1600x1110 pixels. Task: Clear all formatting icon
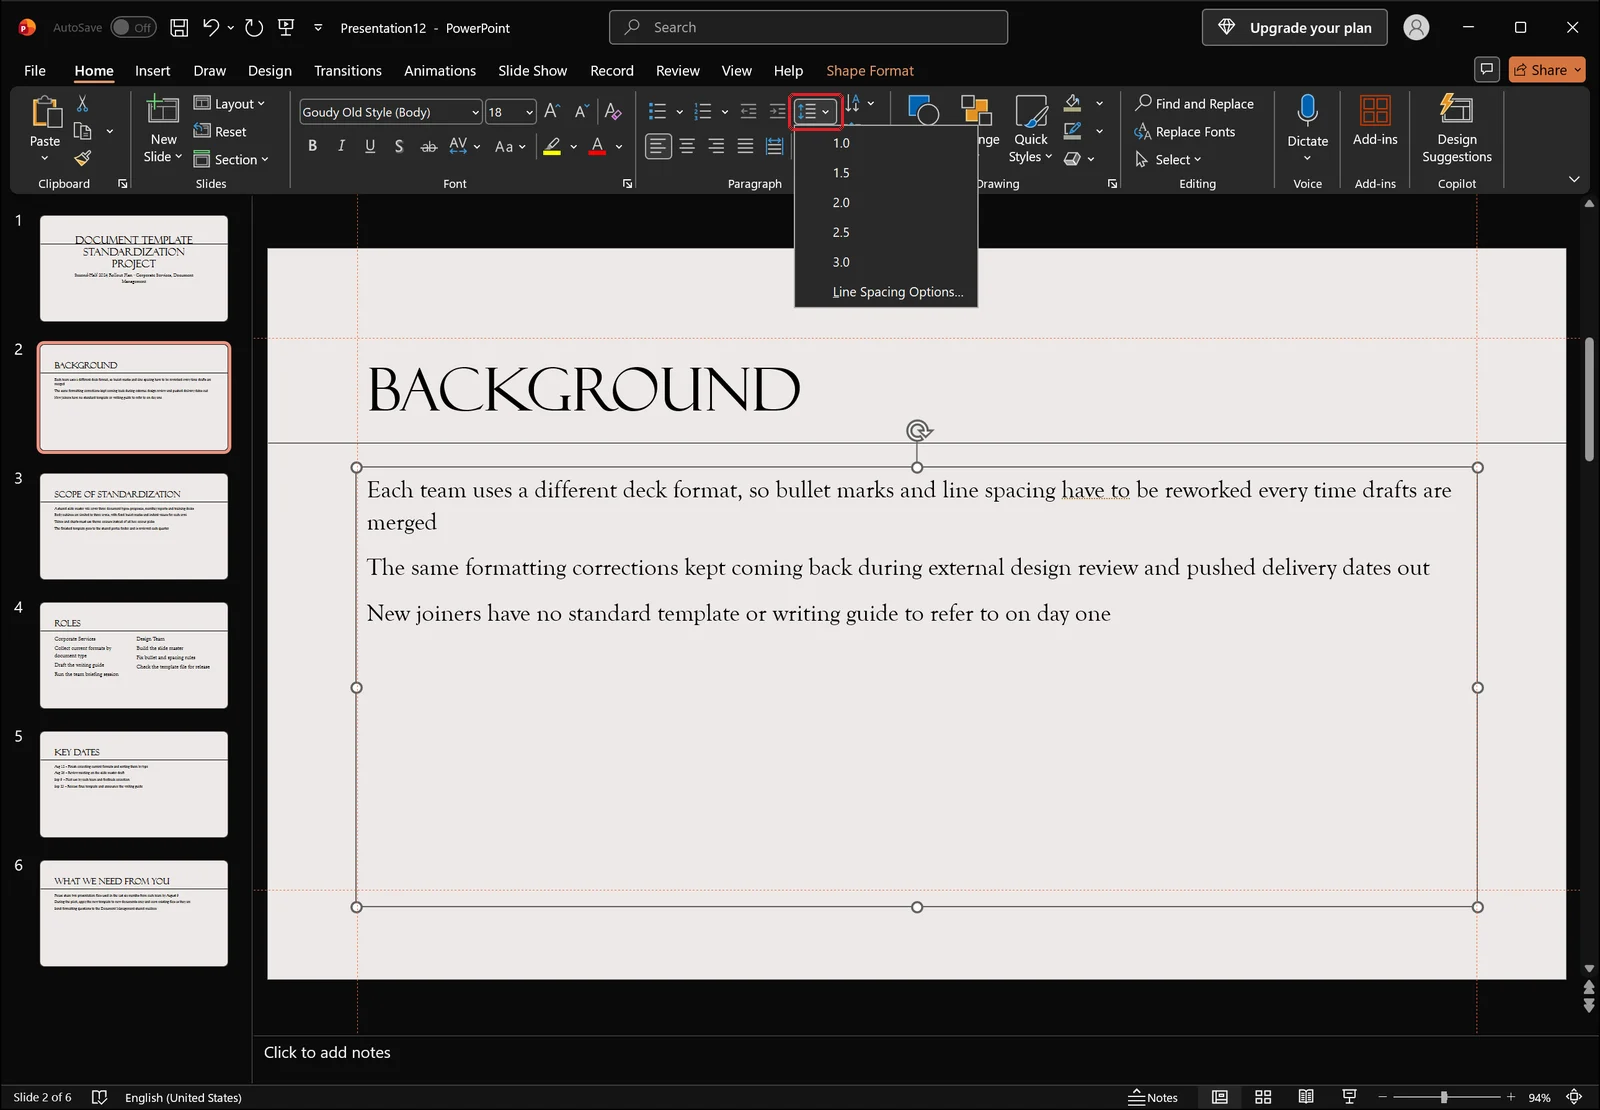(614, 112)
